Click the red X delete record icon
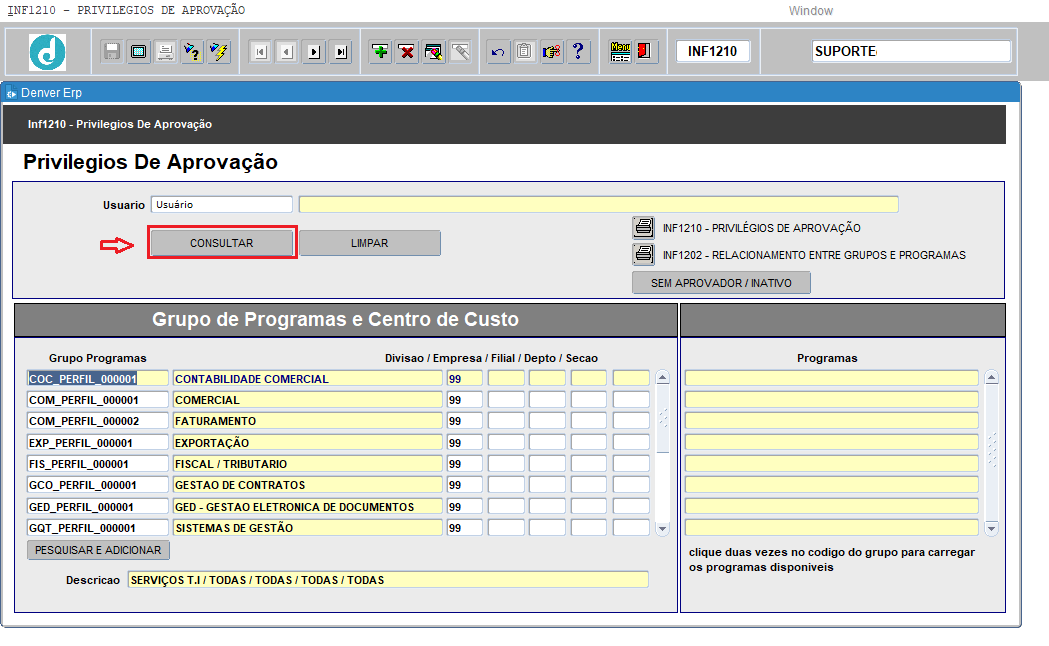Image resolution: width=1049 pixels, height=646 pixels. pos(407,51)
